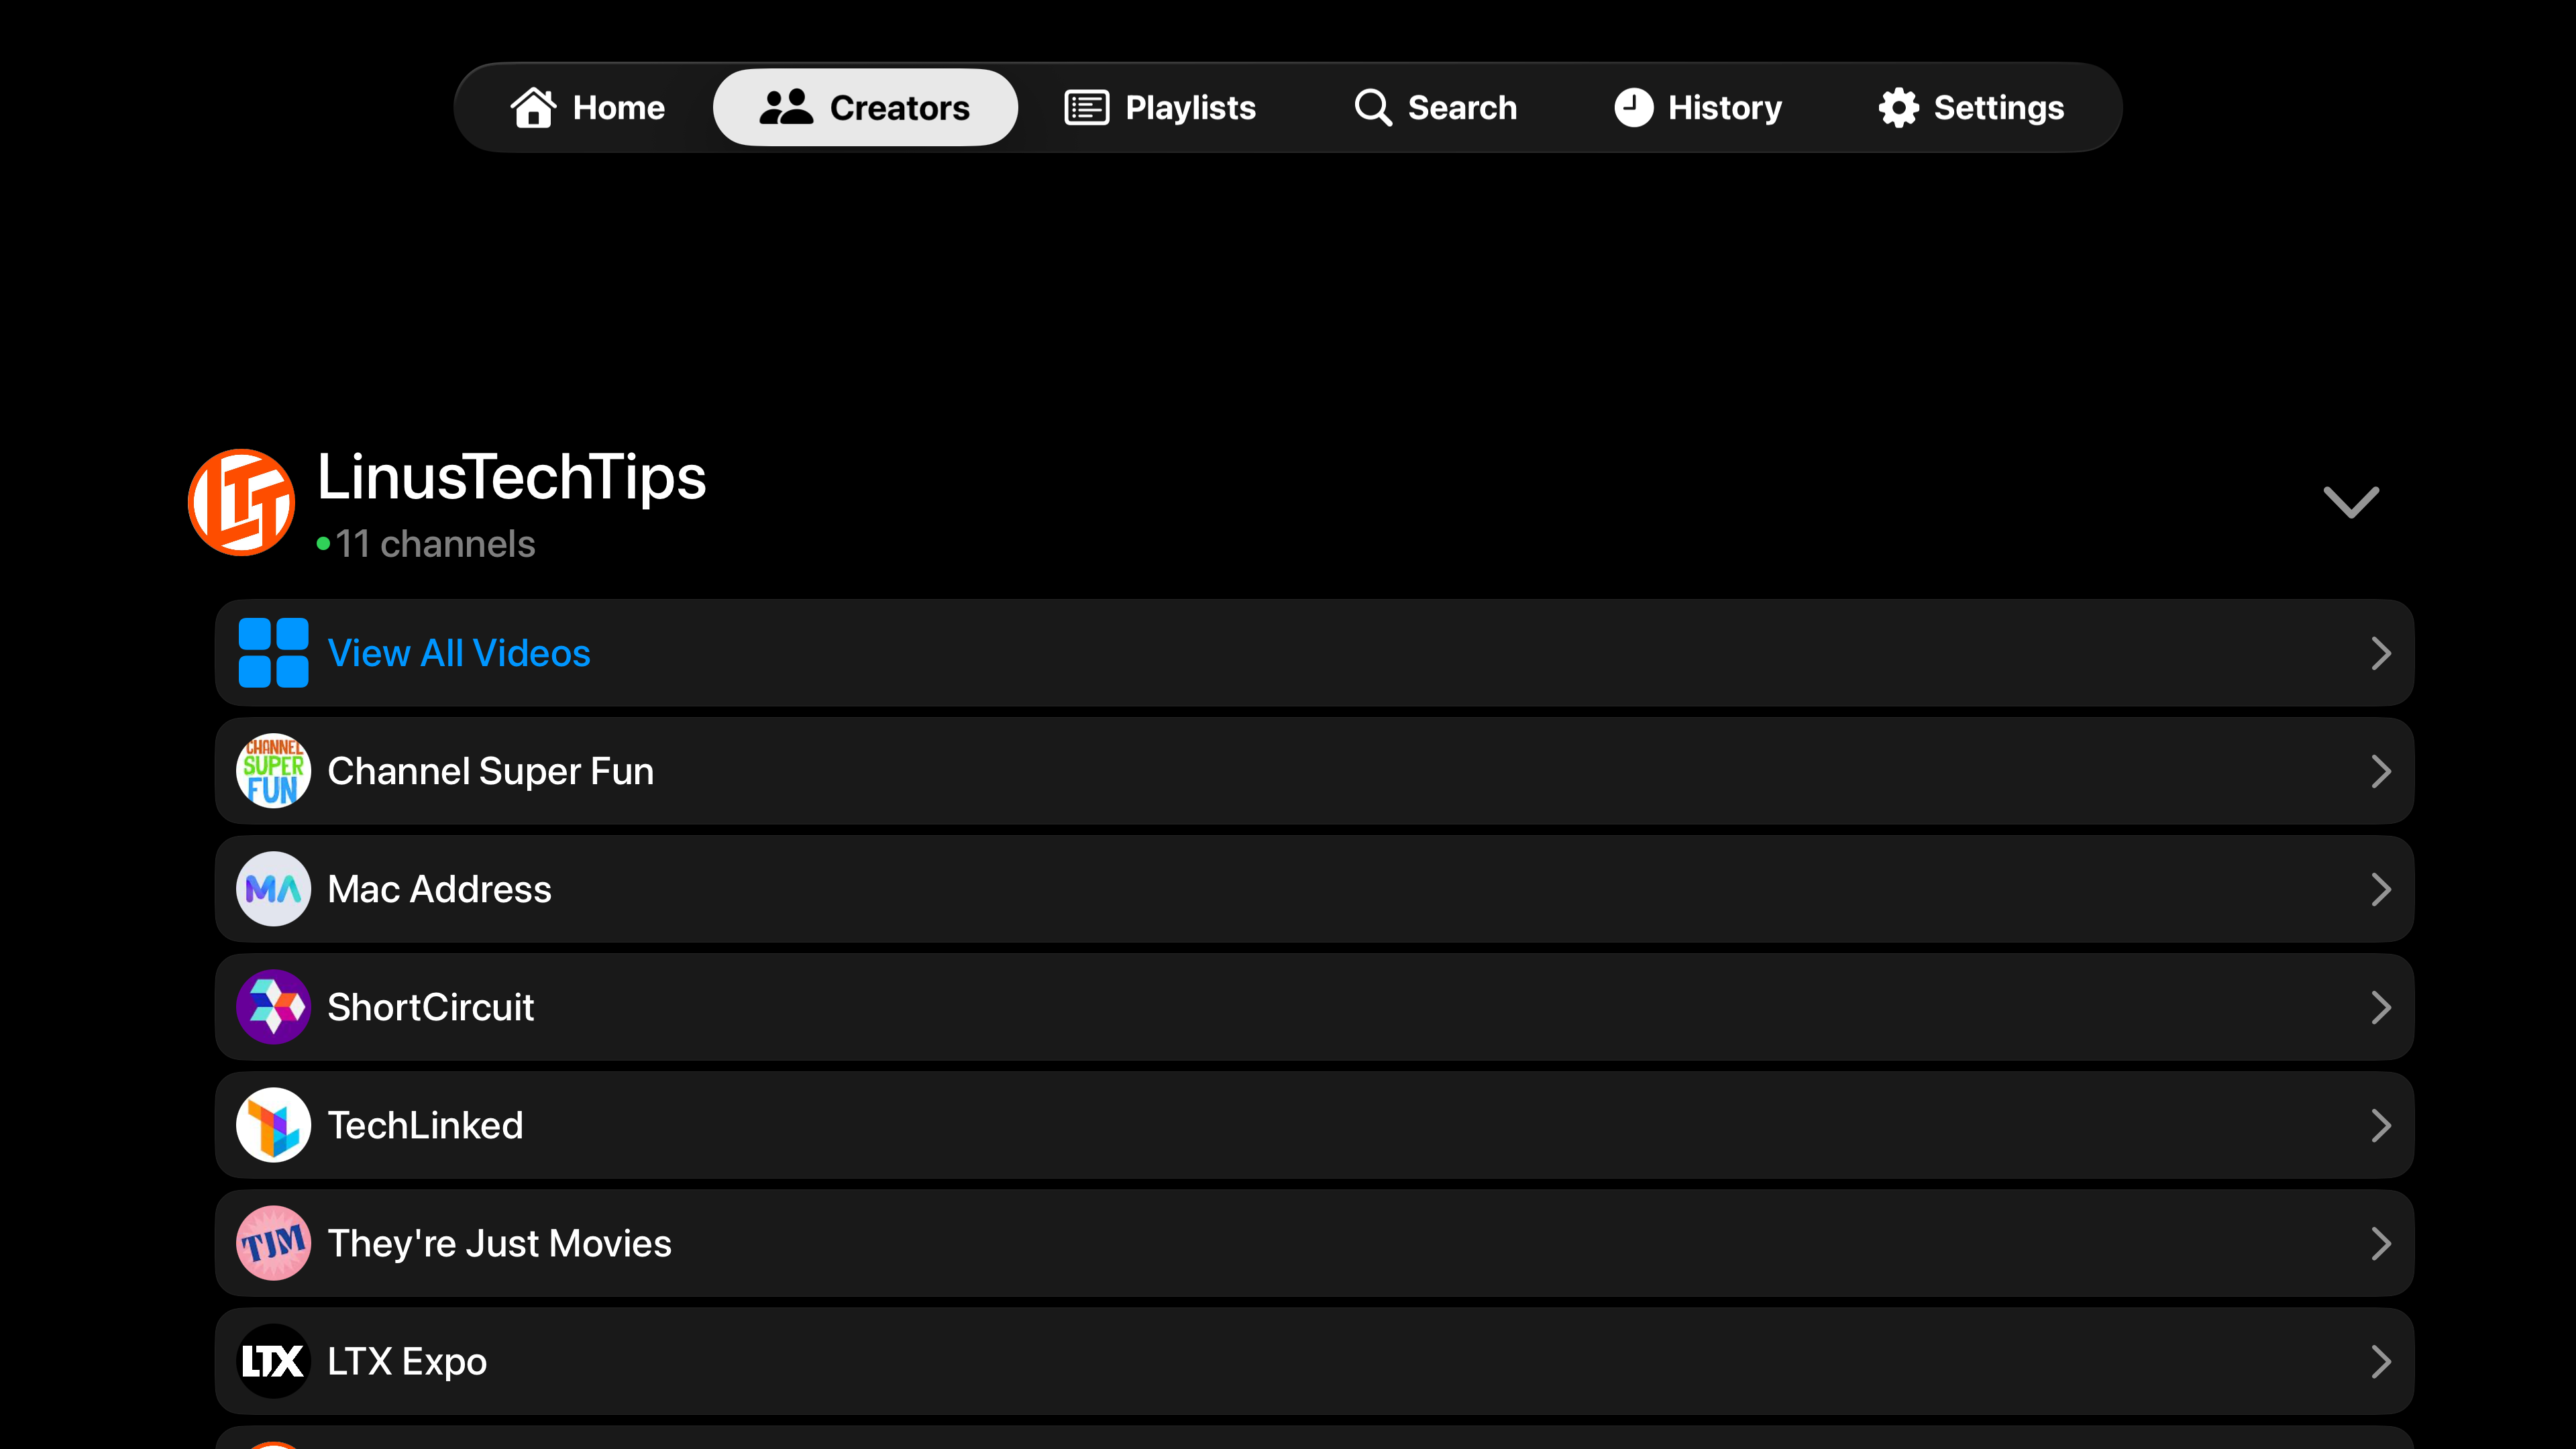Click the chevron on Channel Super Fun row

(2381, 771)
